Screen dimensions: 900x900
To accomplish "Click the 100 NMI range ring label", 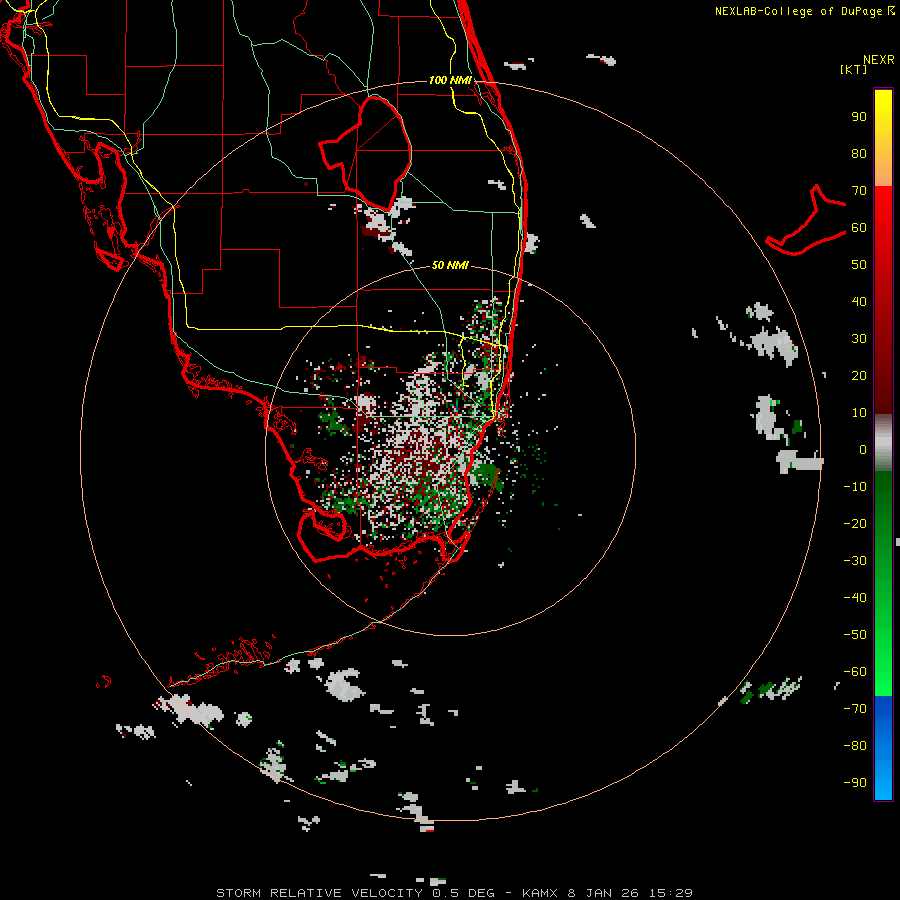I will 450,80.
